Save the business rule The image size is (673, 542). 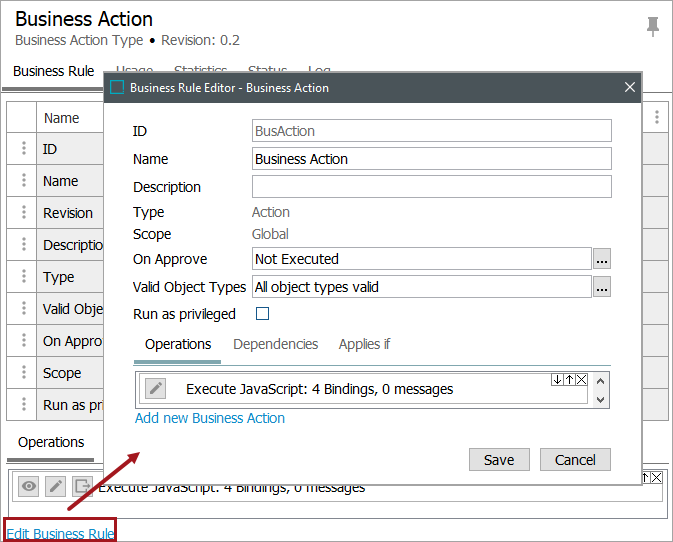[x=498, y=460]
